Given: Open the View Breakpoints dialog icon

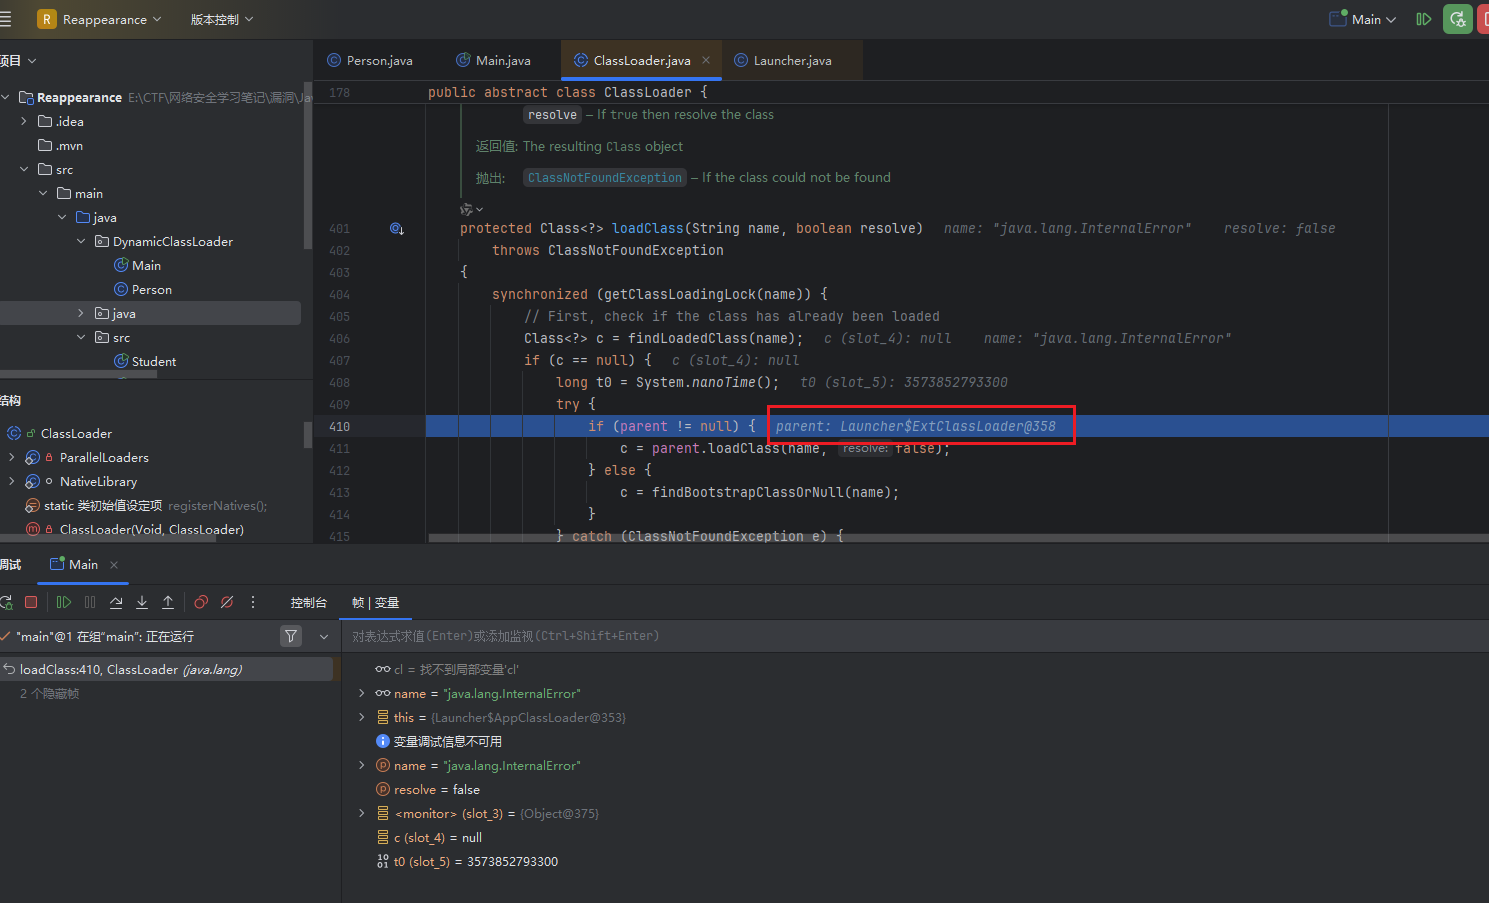Looking at the screenshot, I should 201,602.
